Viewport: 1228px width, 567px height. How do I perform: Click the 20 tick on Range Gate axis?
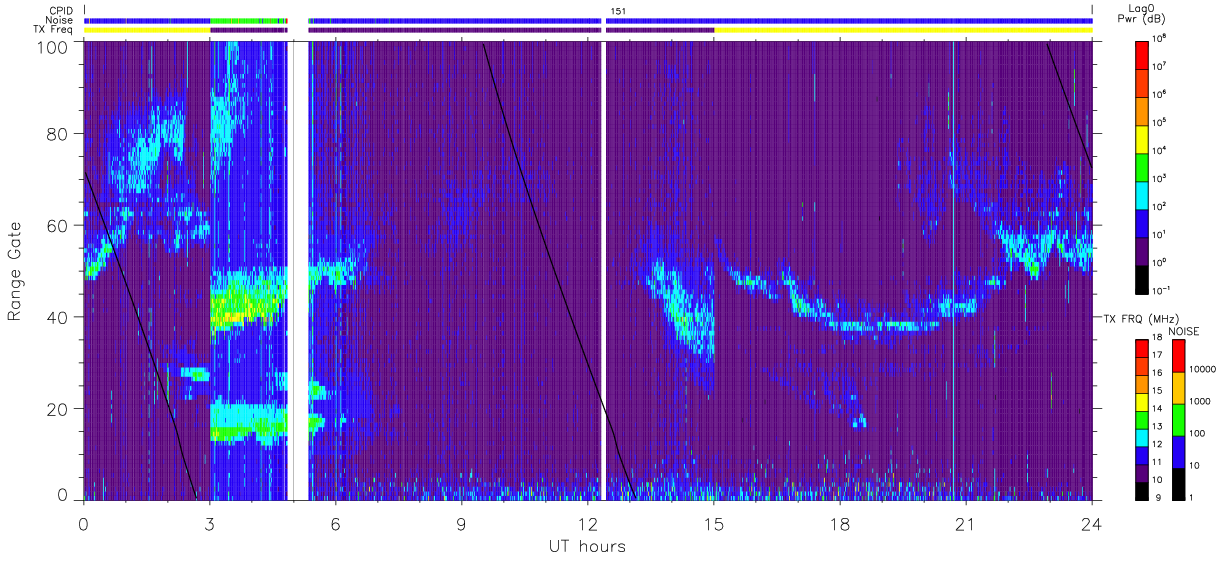pos(58,409)
